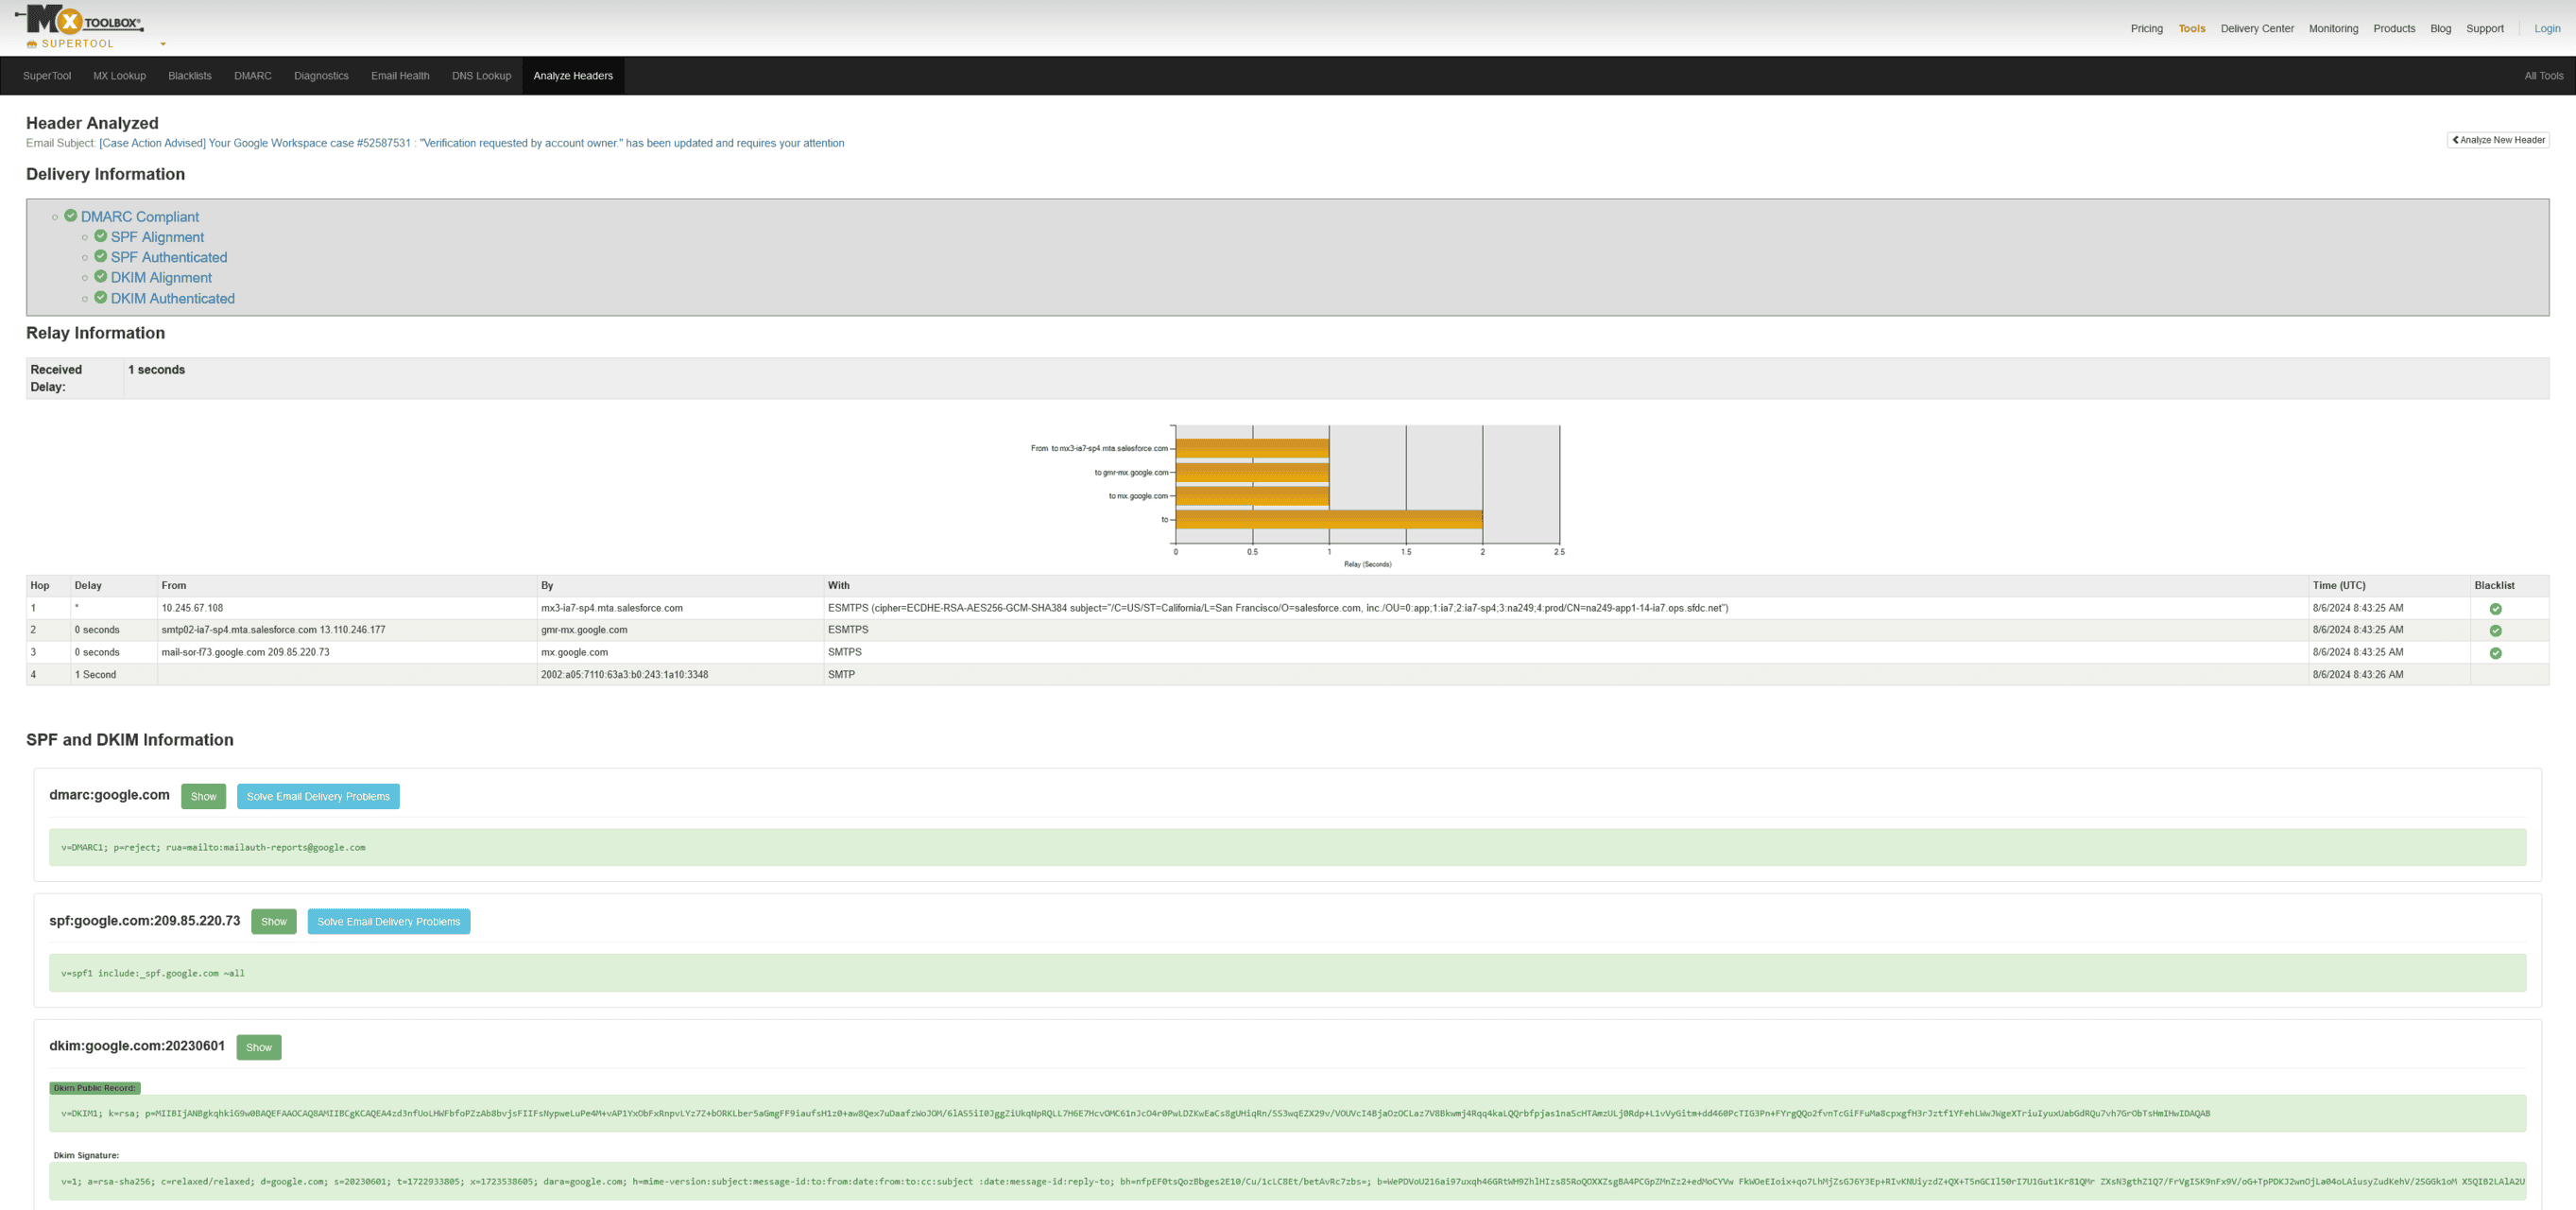
Task: Click Show button for dkim:google.com:20230601
Action: click(x=259, y=1048)
